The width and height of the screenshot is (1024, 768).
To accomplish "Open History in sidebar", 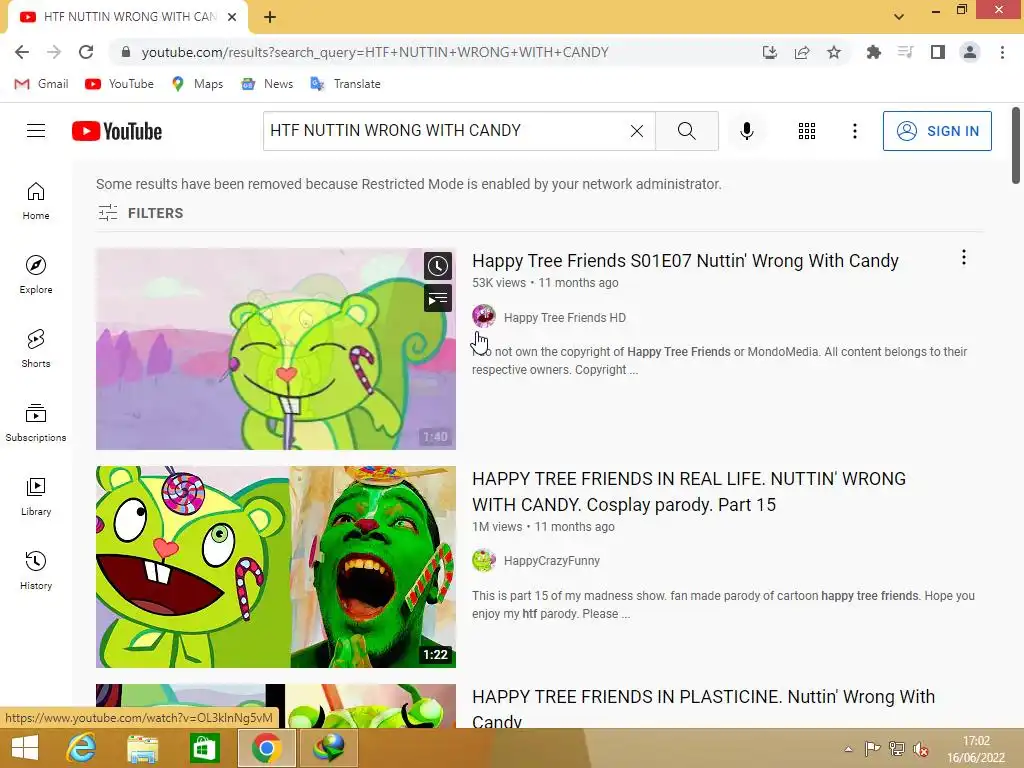I will coord(36,571).
